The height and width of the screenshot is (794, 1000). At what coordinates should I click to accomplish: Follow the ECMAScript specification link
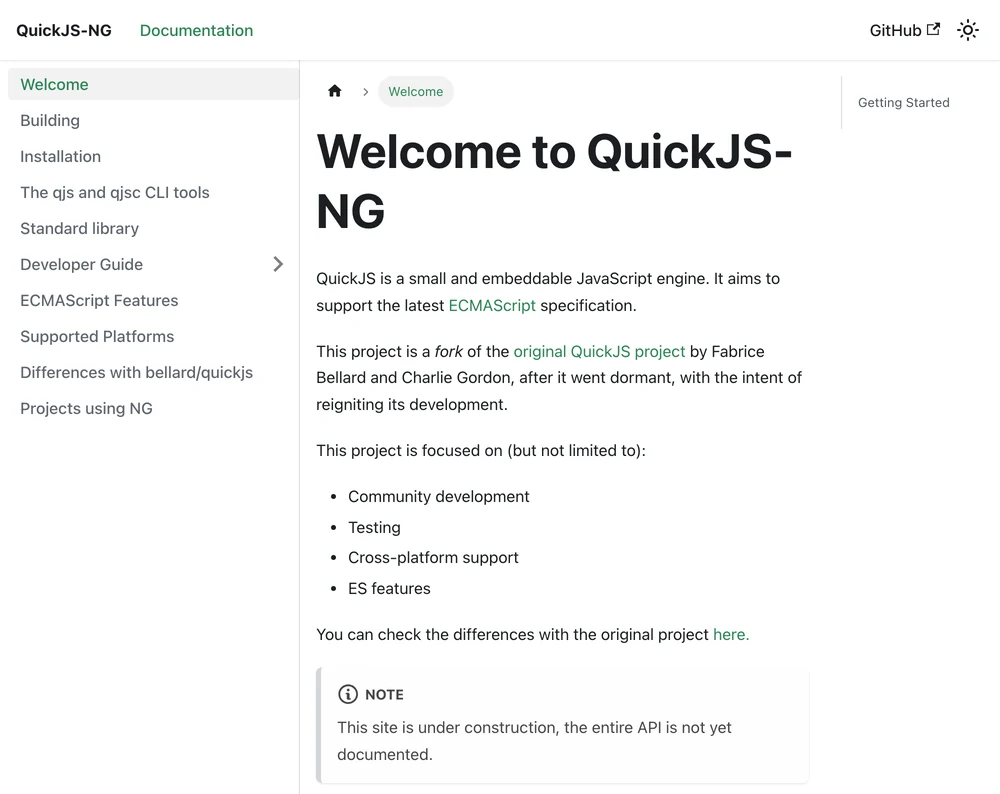(x=492, y=305)
